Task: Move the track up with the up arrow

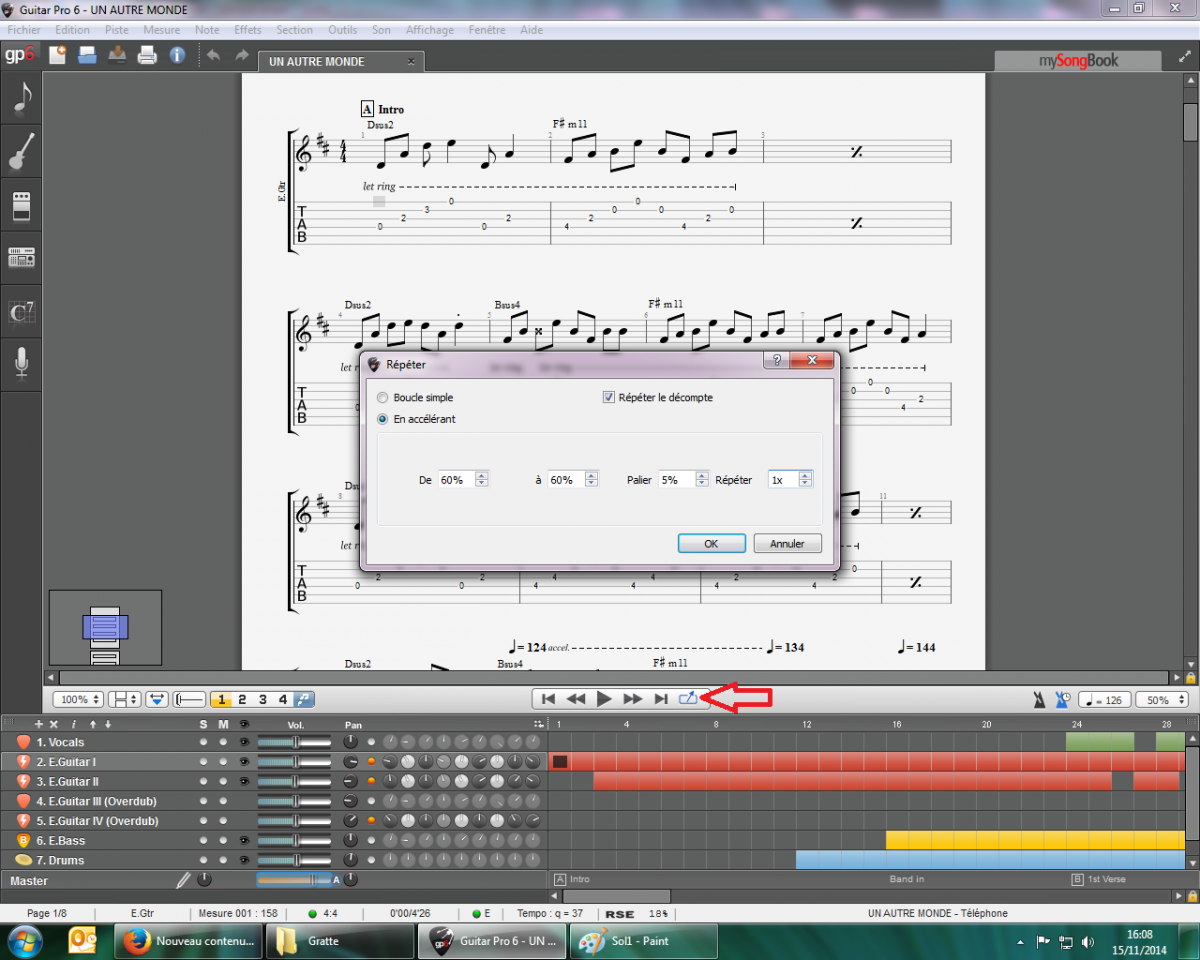Action: [92, 724]
